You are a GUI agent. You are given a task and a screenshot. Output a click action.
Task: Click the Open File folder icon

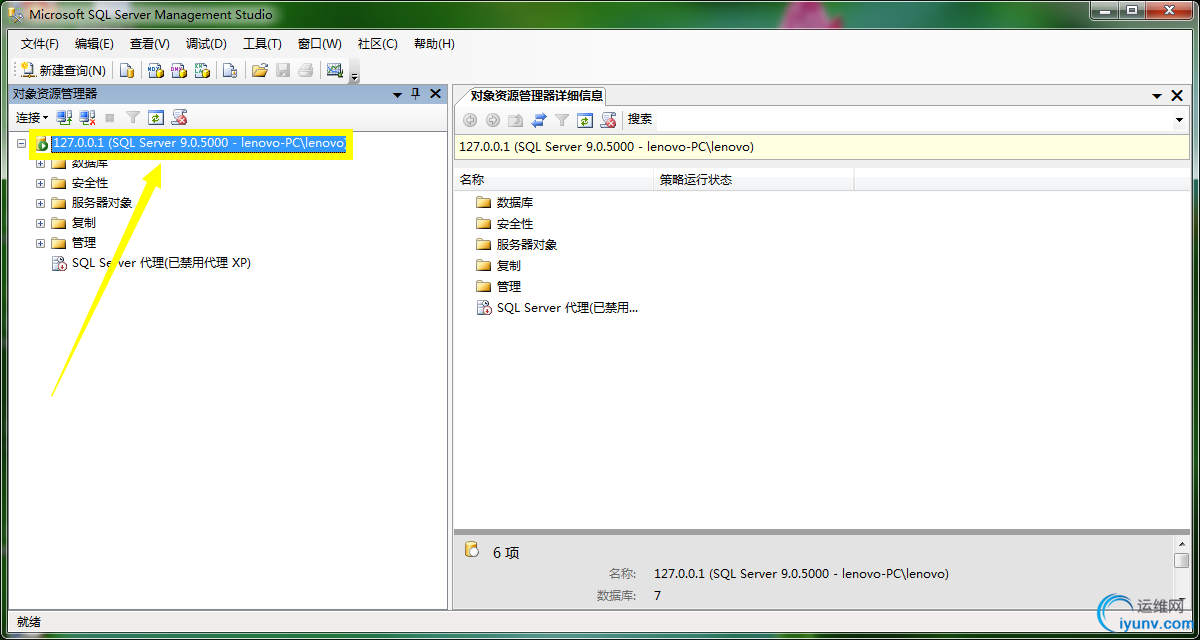260,70
